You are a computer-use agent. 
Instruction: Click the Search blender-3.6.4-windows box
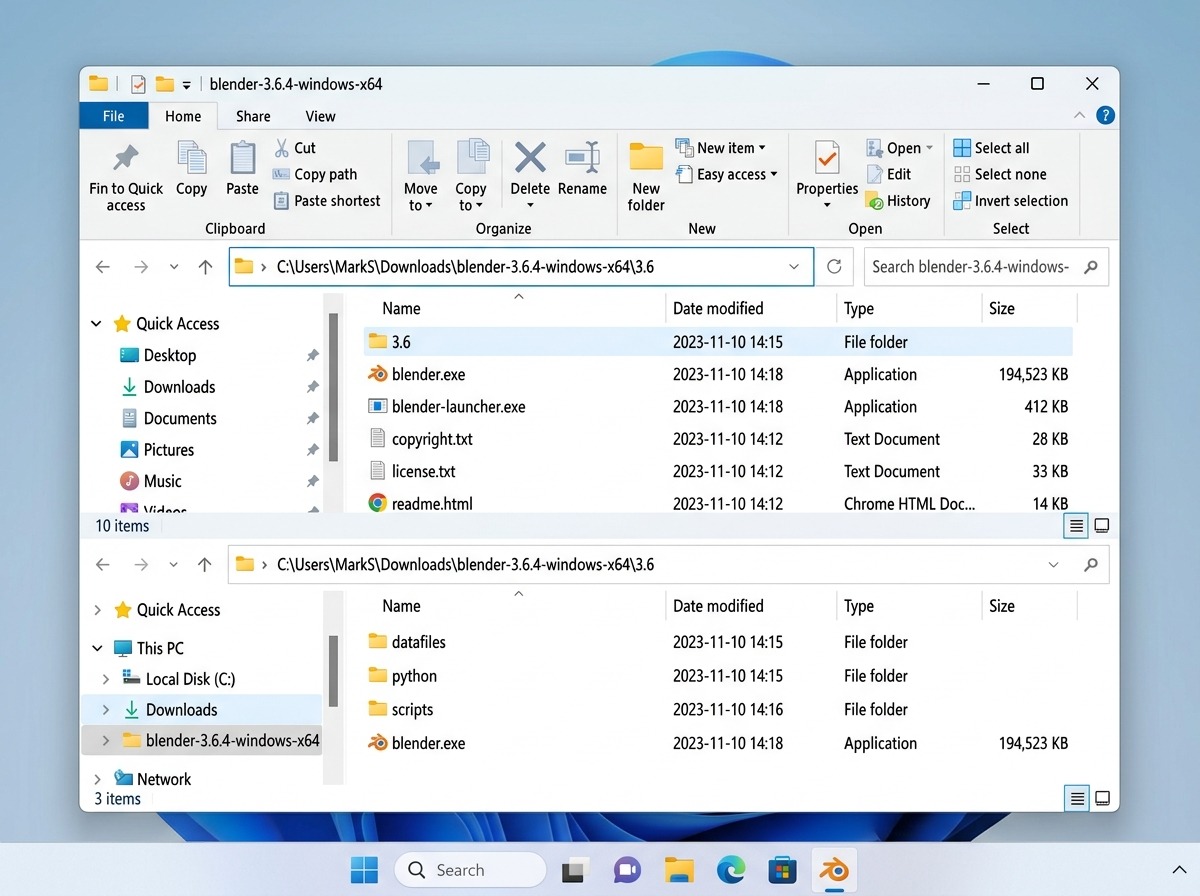click(985, 267)
